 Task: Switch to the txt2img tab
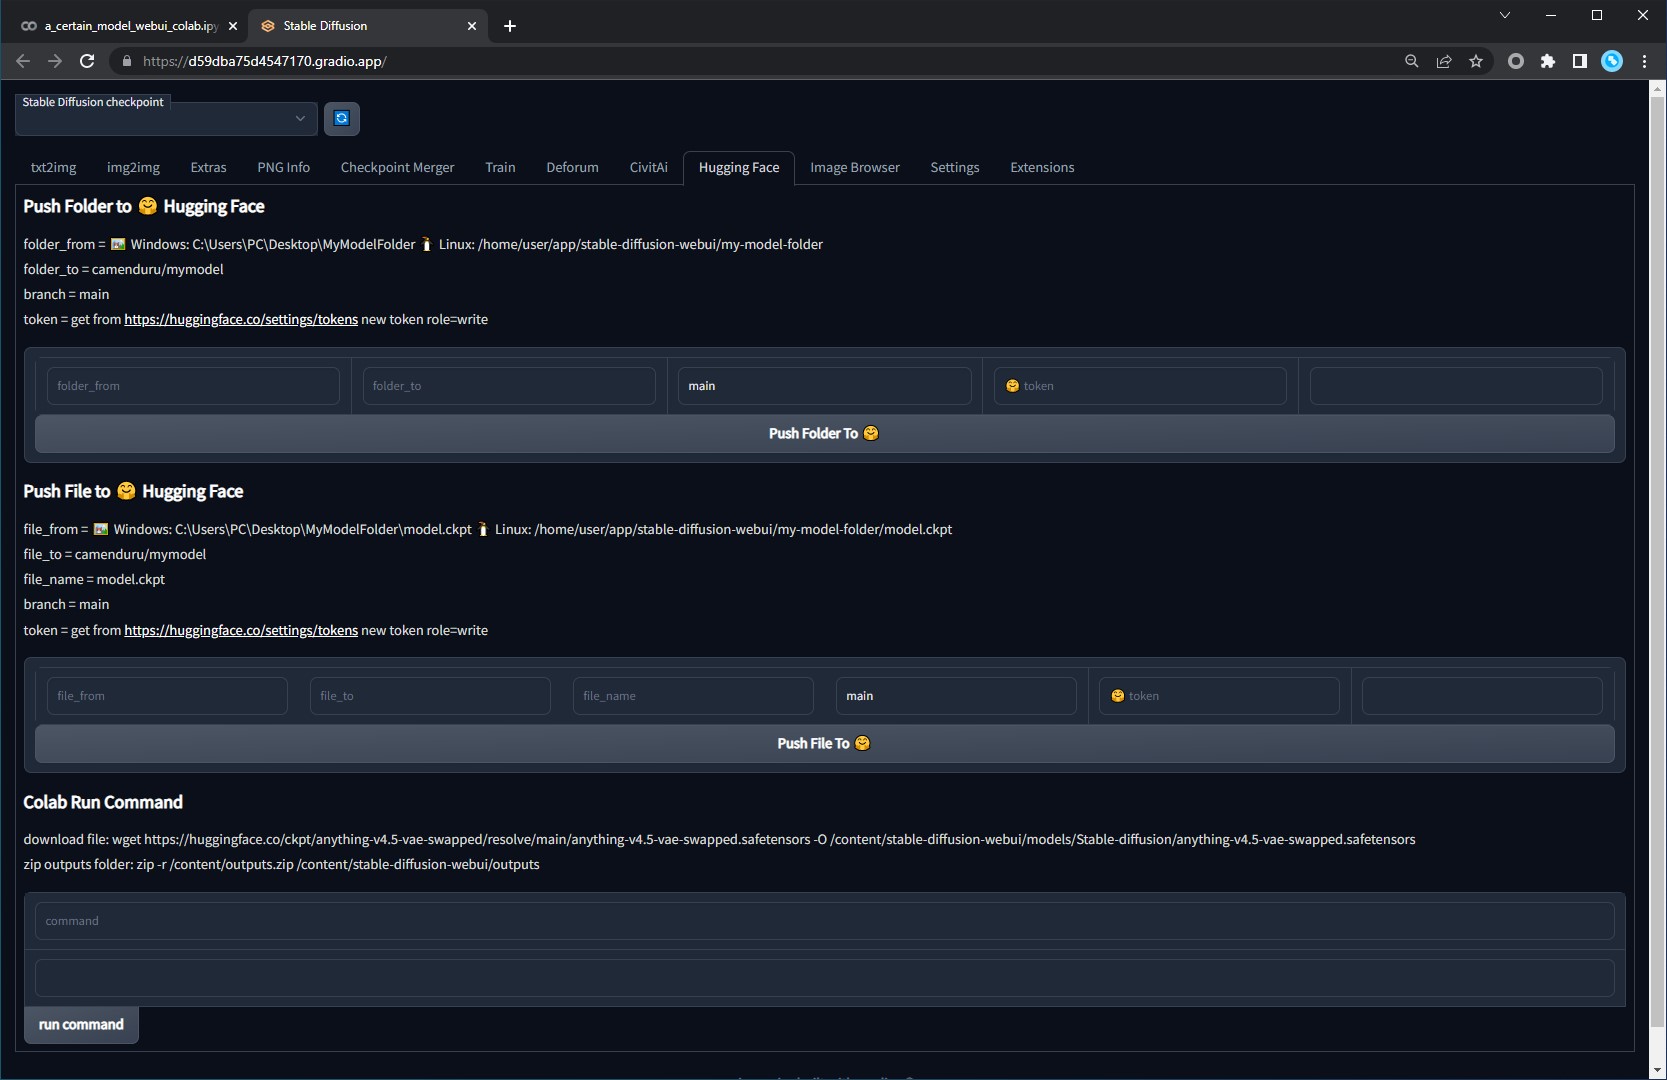pos(53,167)
